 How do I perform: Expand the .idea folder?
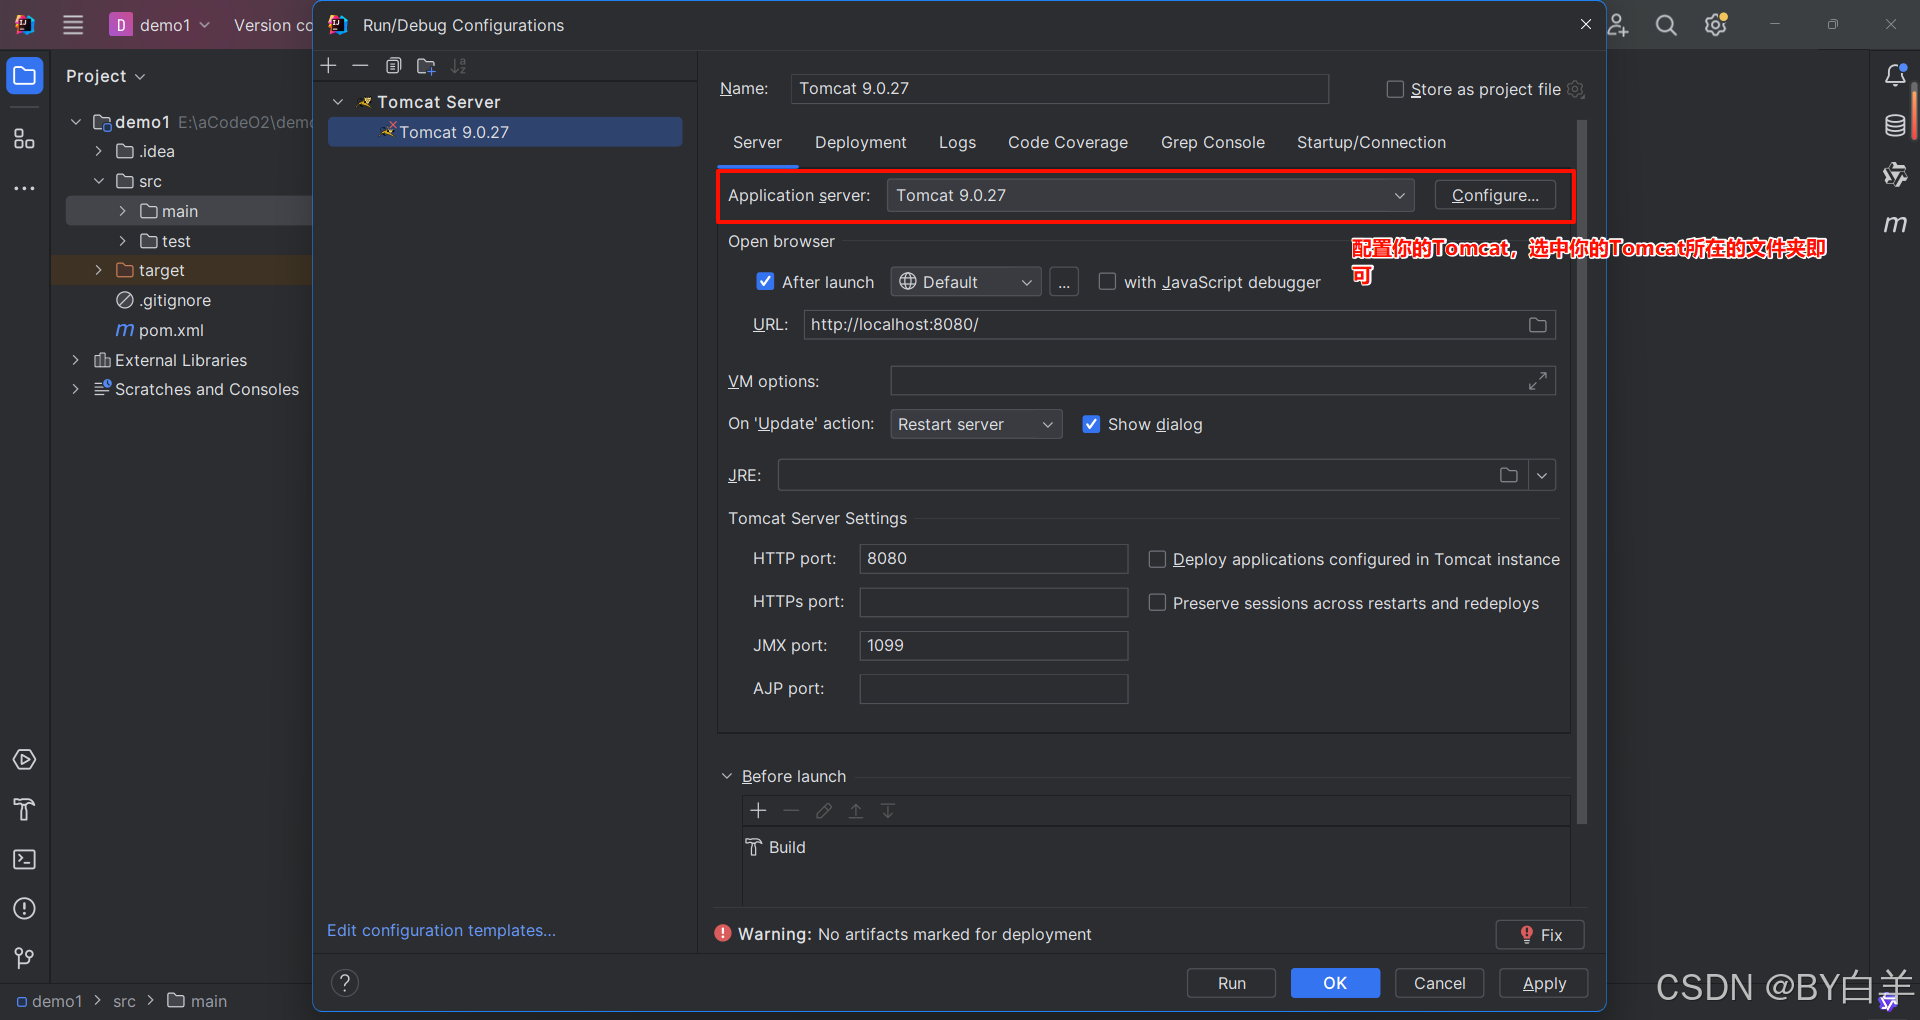click(x=99, y=151)
